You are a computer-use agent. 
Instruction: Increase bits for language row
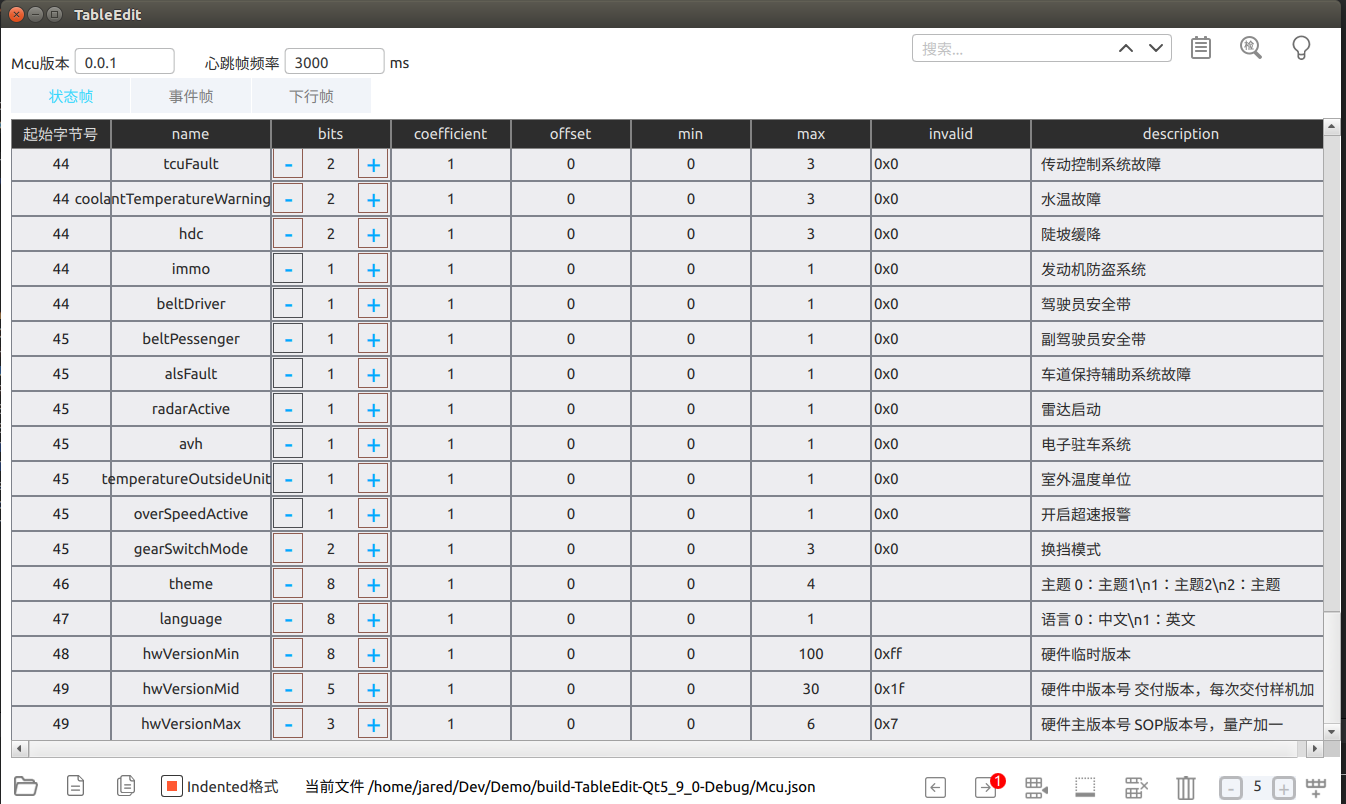coord(373,619)
